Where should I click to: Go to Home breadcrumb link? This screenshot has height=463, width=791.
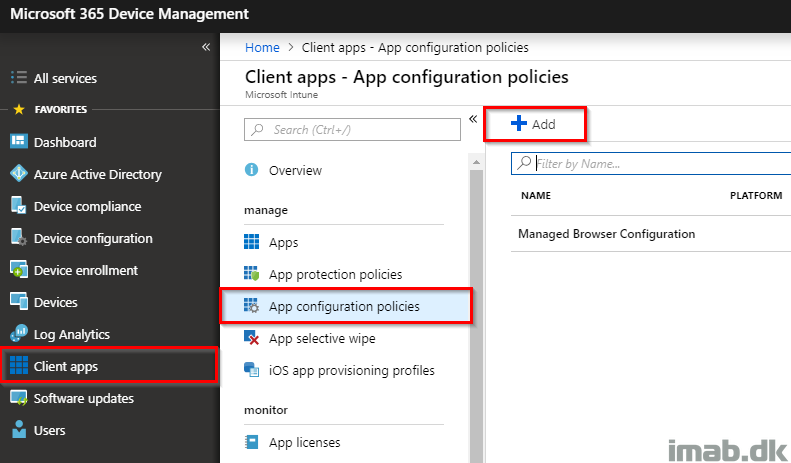pos(262,47)
